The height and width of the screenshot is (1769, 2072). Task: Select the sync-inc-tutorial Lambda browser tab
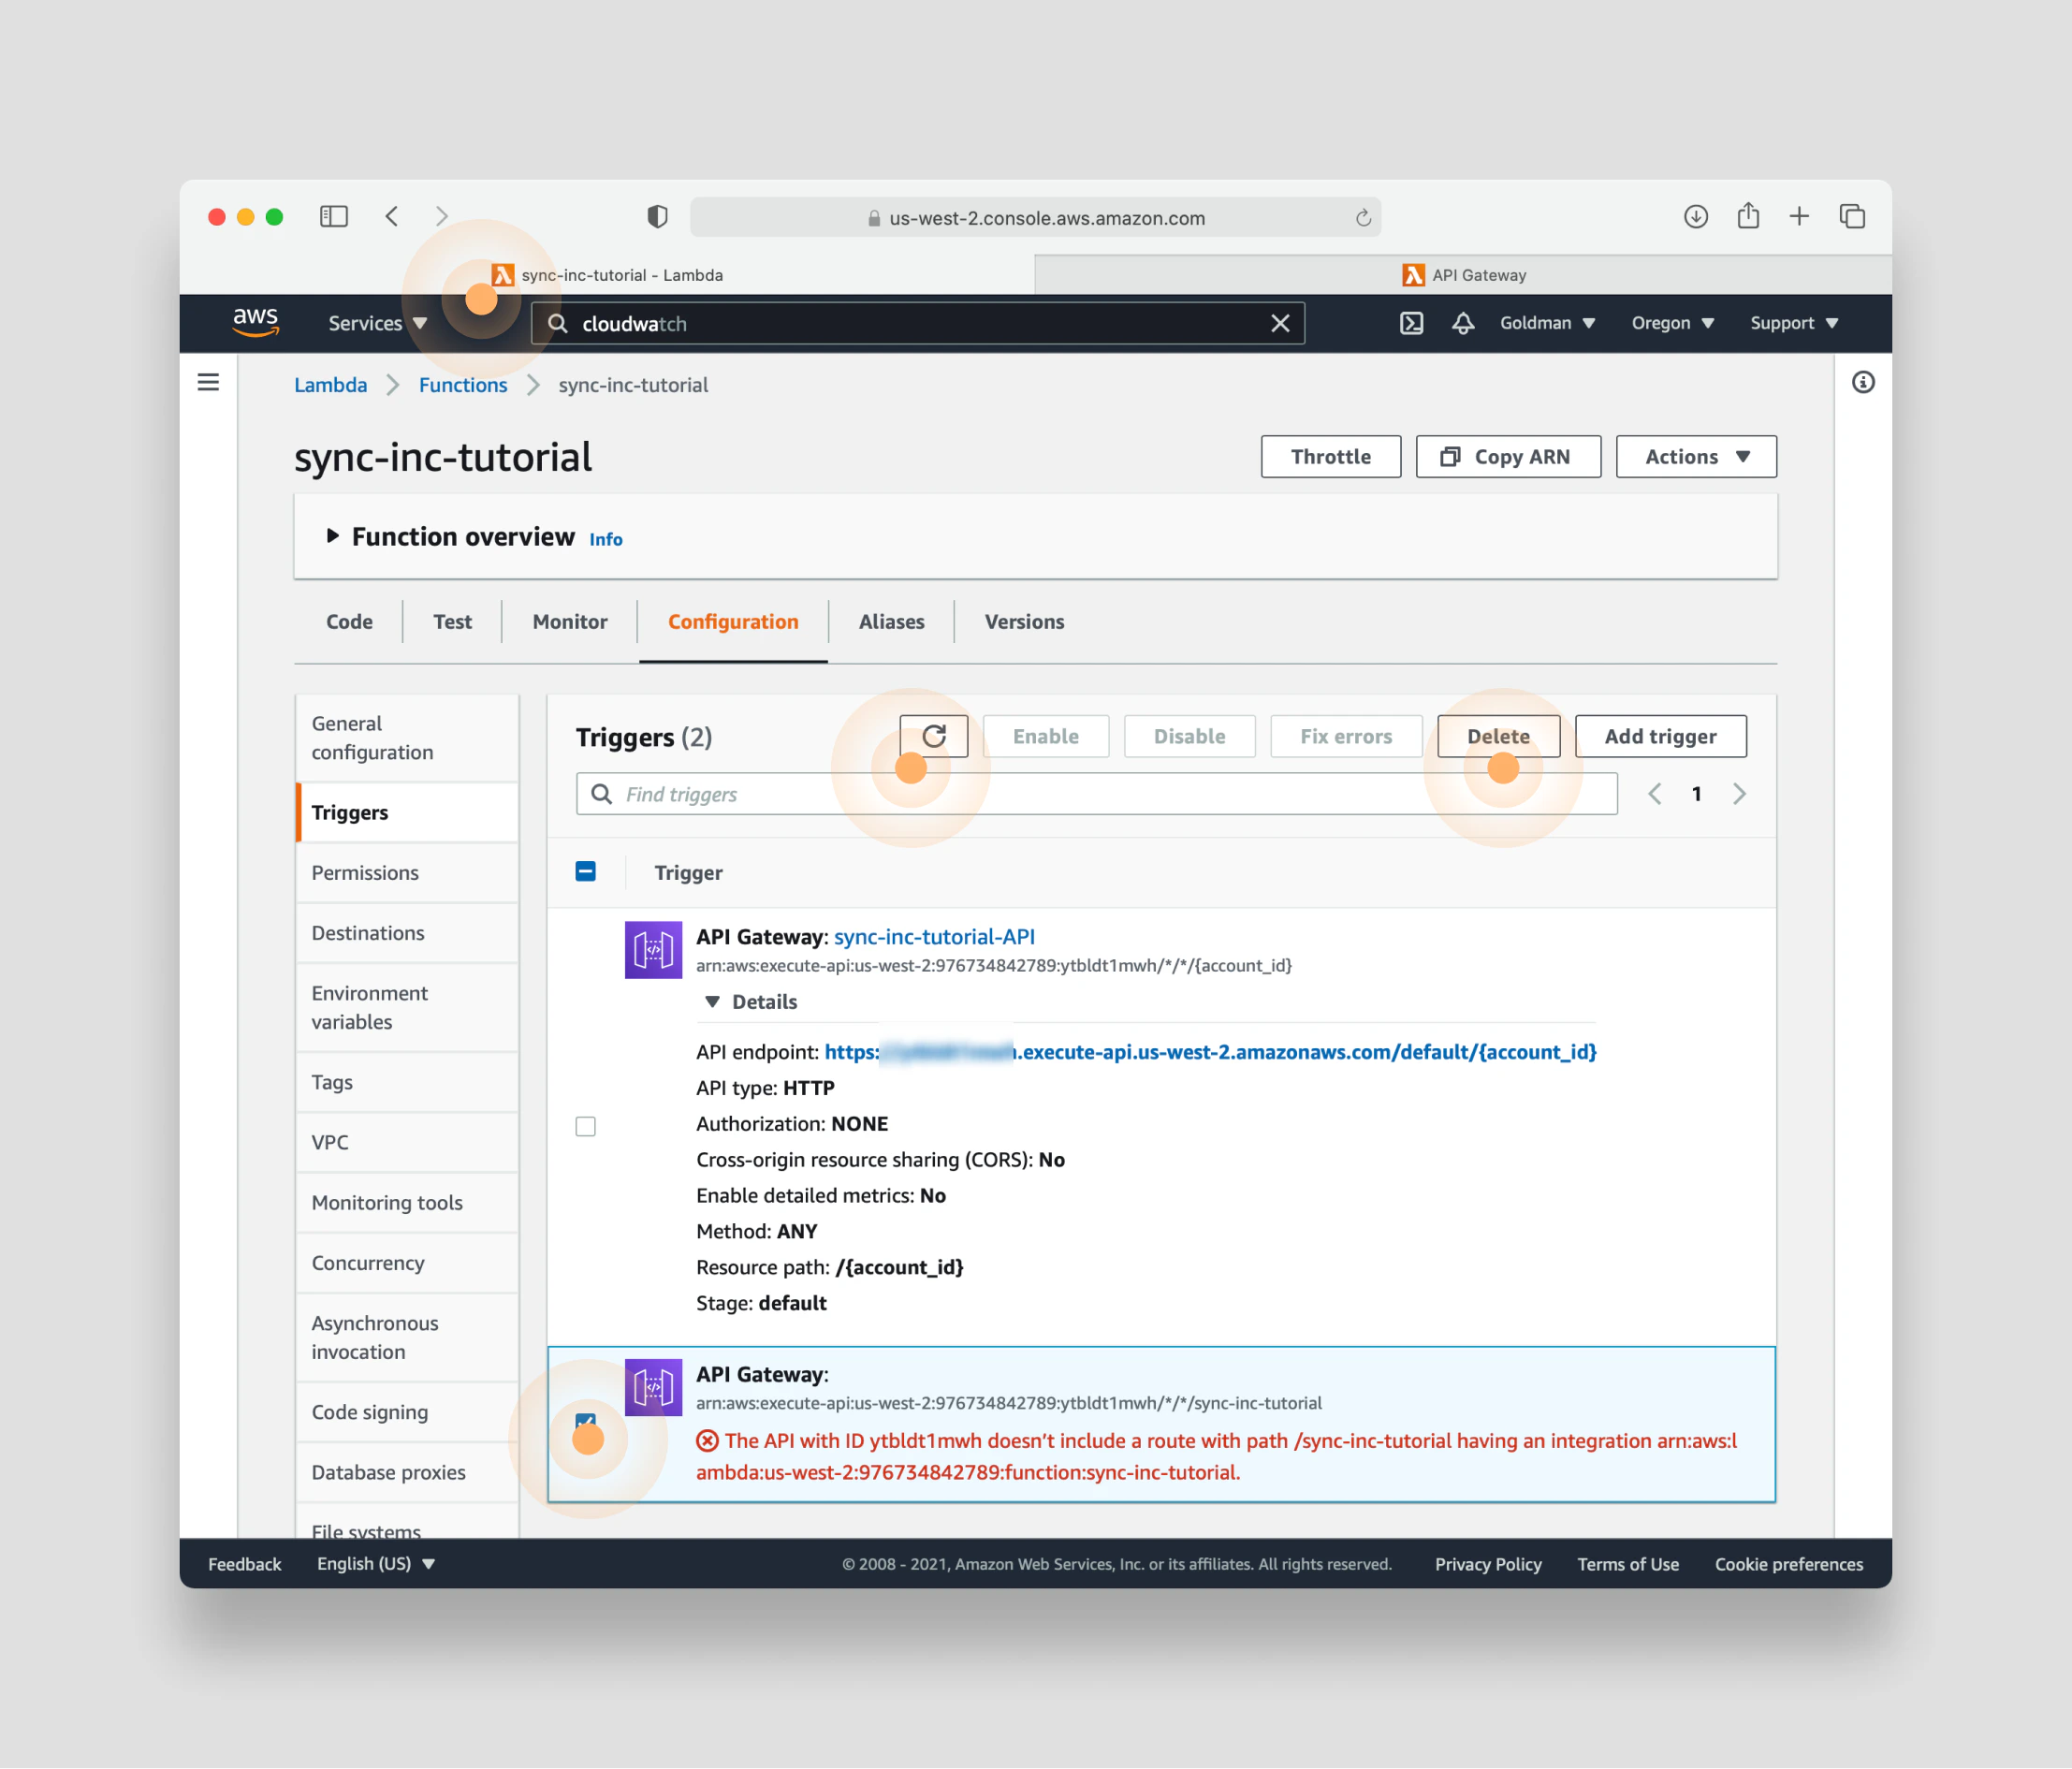tap(607, 275)
